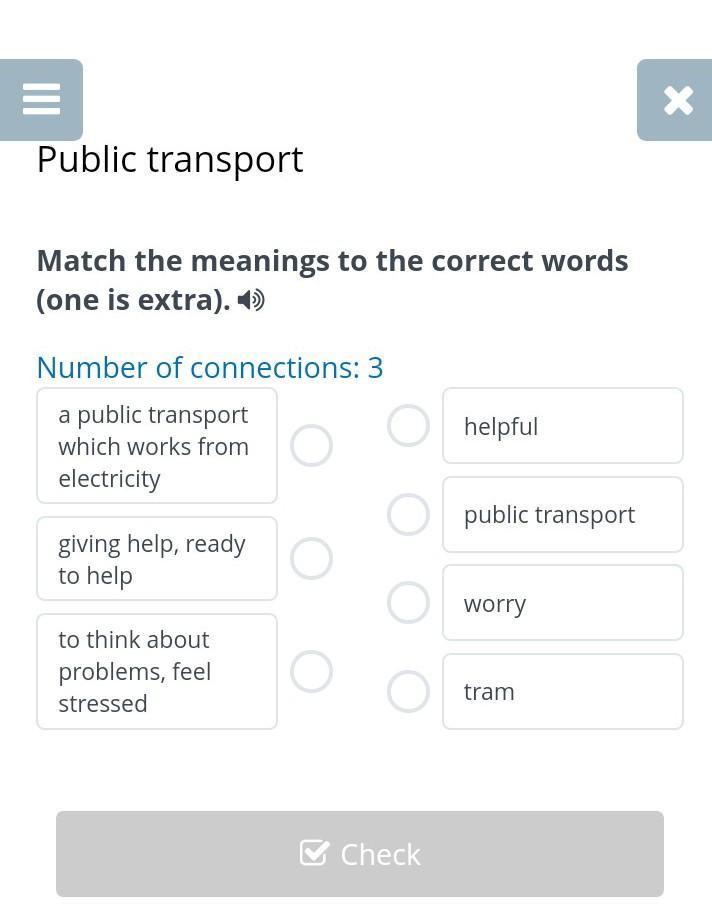The width and height of the screenshot is (712, 924).
Task: Click the 'worry' word box
Action: point(563,602)
